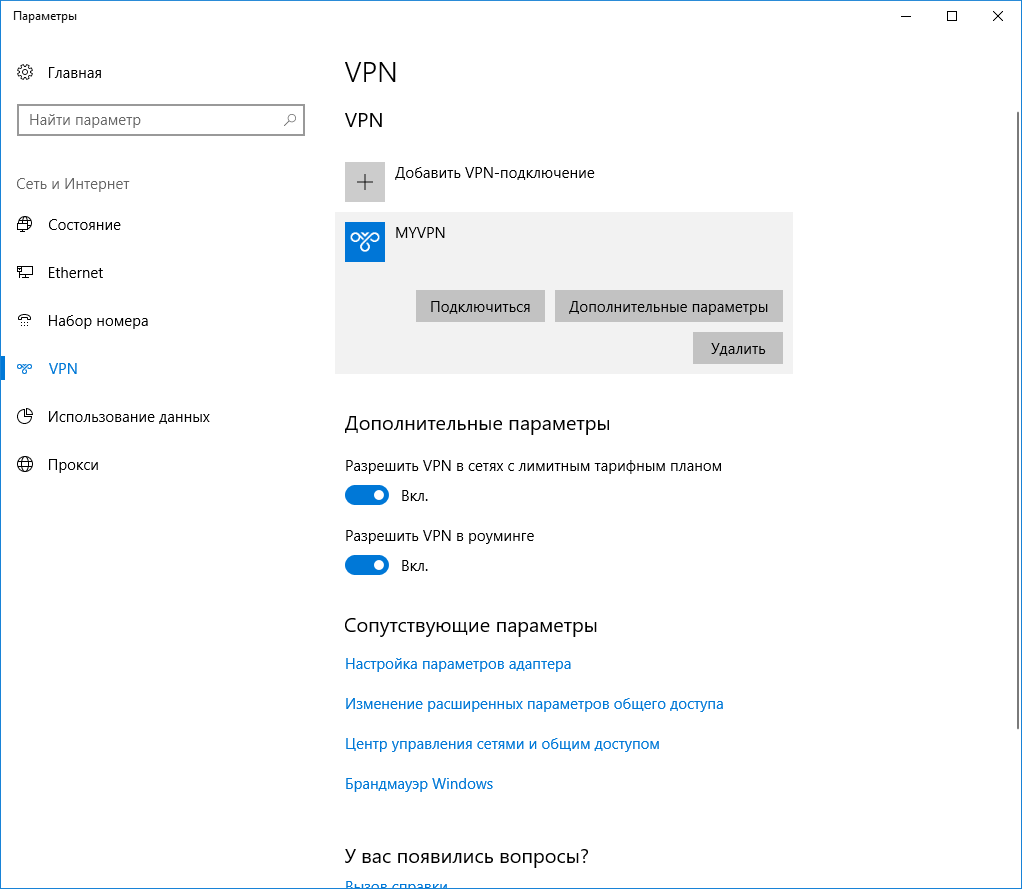Click the Прокси globe icon
Screen dimensions: 1022x889
click(x=25, y=464)
